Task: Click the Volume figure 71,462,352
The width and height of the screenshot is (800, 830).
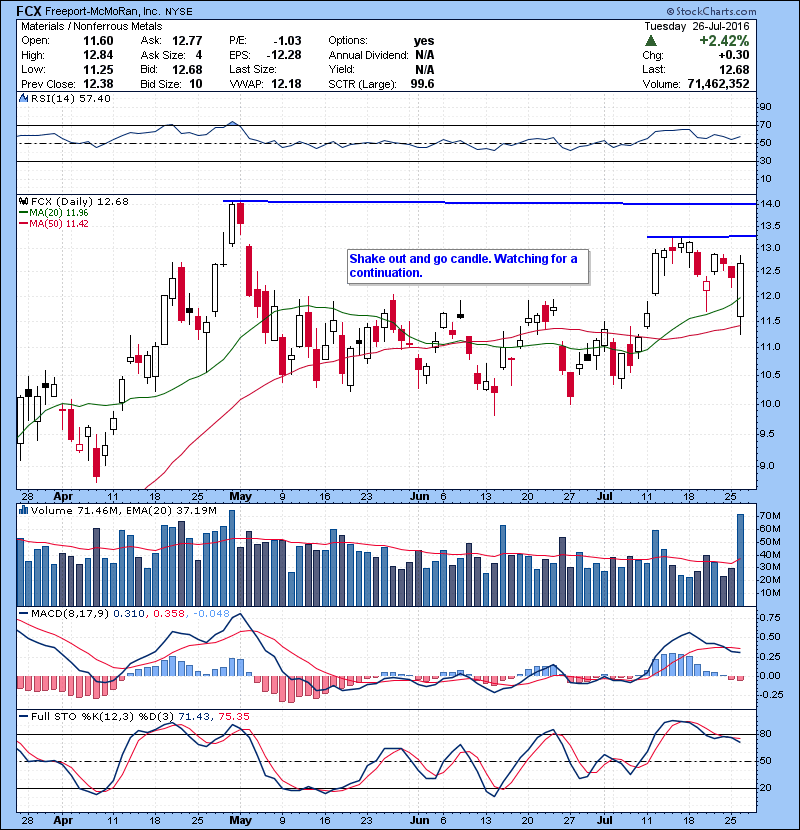Action: tap(718, 84)
